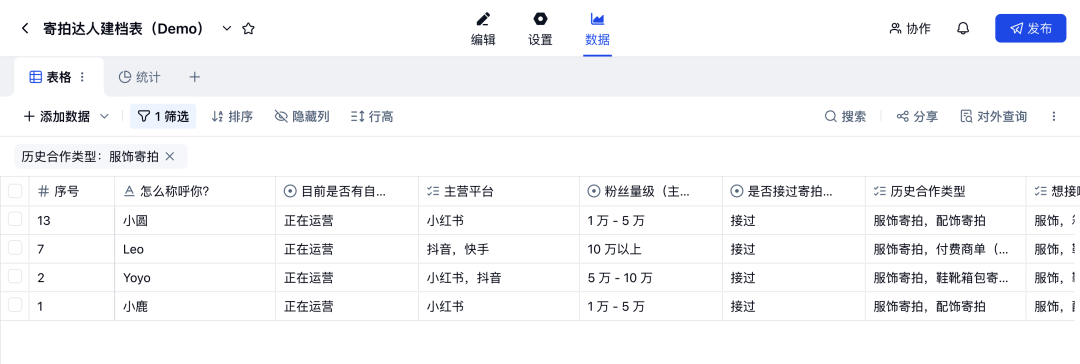Screen dimensions: 1080x364
Task: Open the title dropdown next to 寄拍达人建档表
Action: 227,28
